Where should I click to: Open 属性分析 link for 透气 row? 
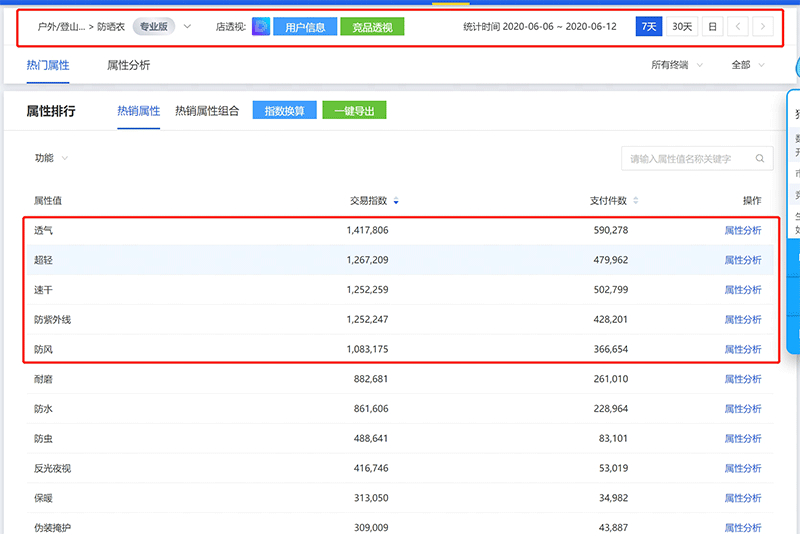(742, 231)
